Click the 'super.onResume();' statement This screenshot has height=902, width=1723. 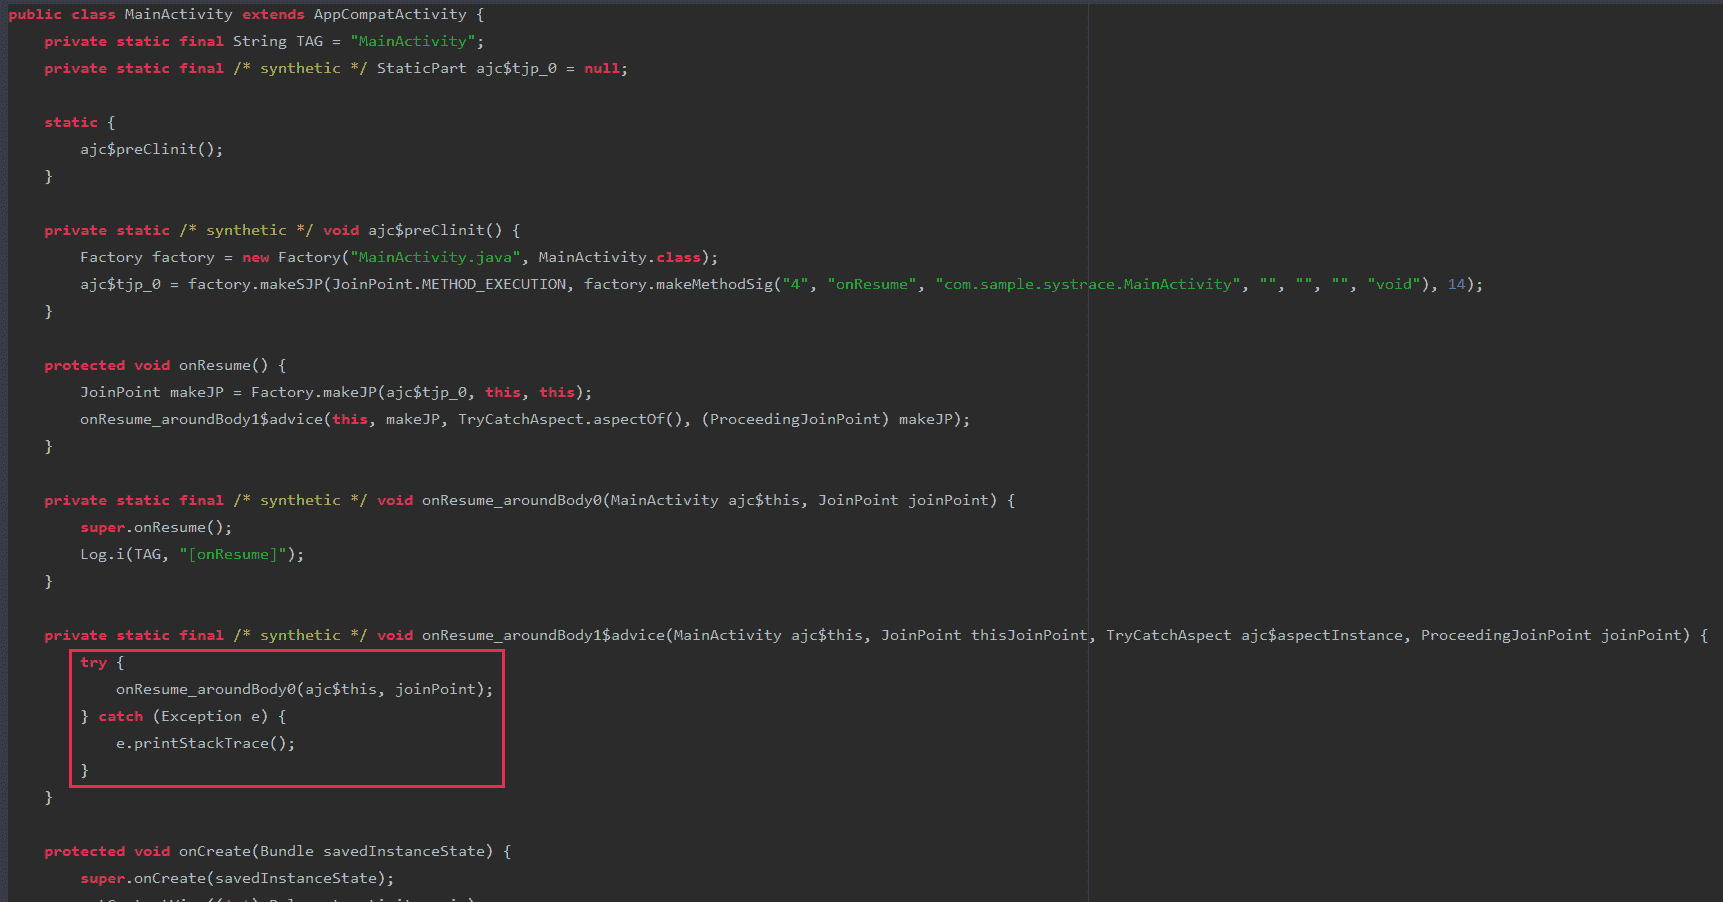156,527
